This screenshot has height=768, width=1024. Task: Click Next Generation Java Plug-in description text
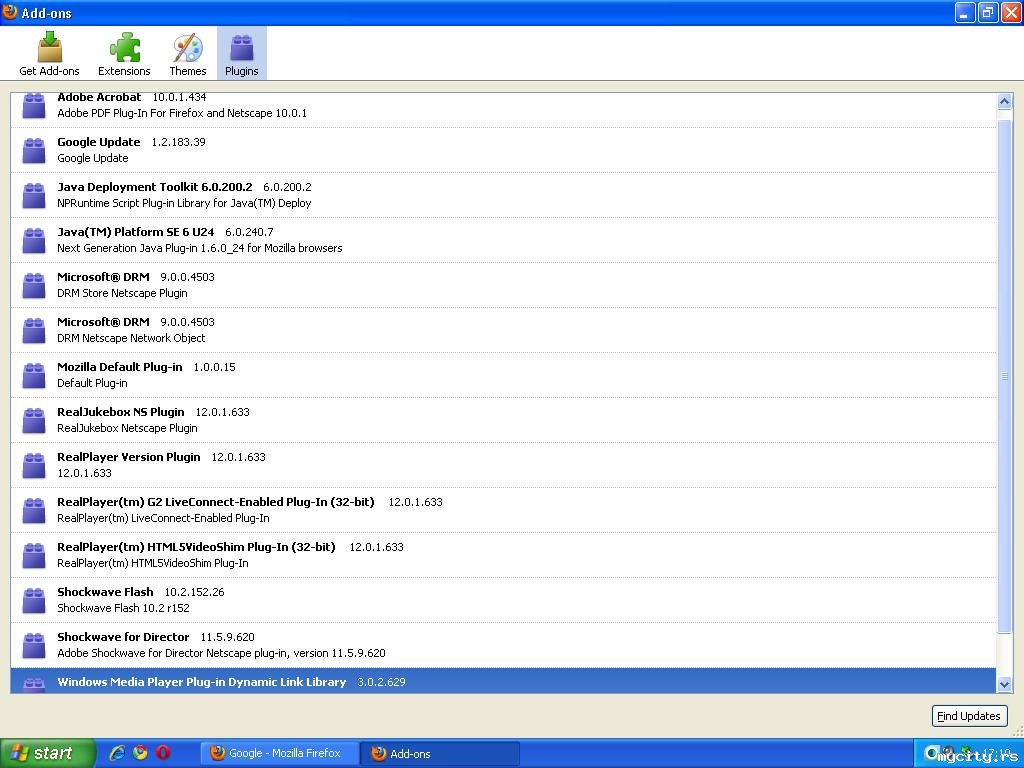[199, 248]
